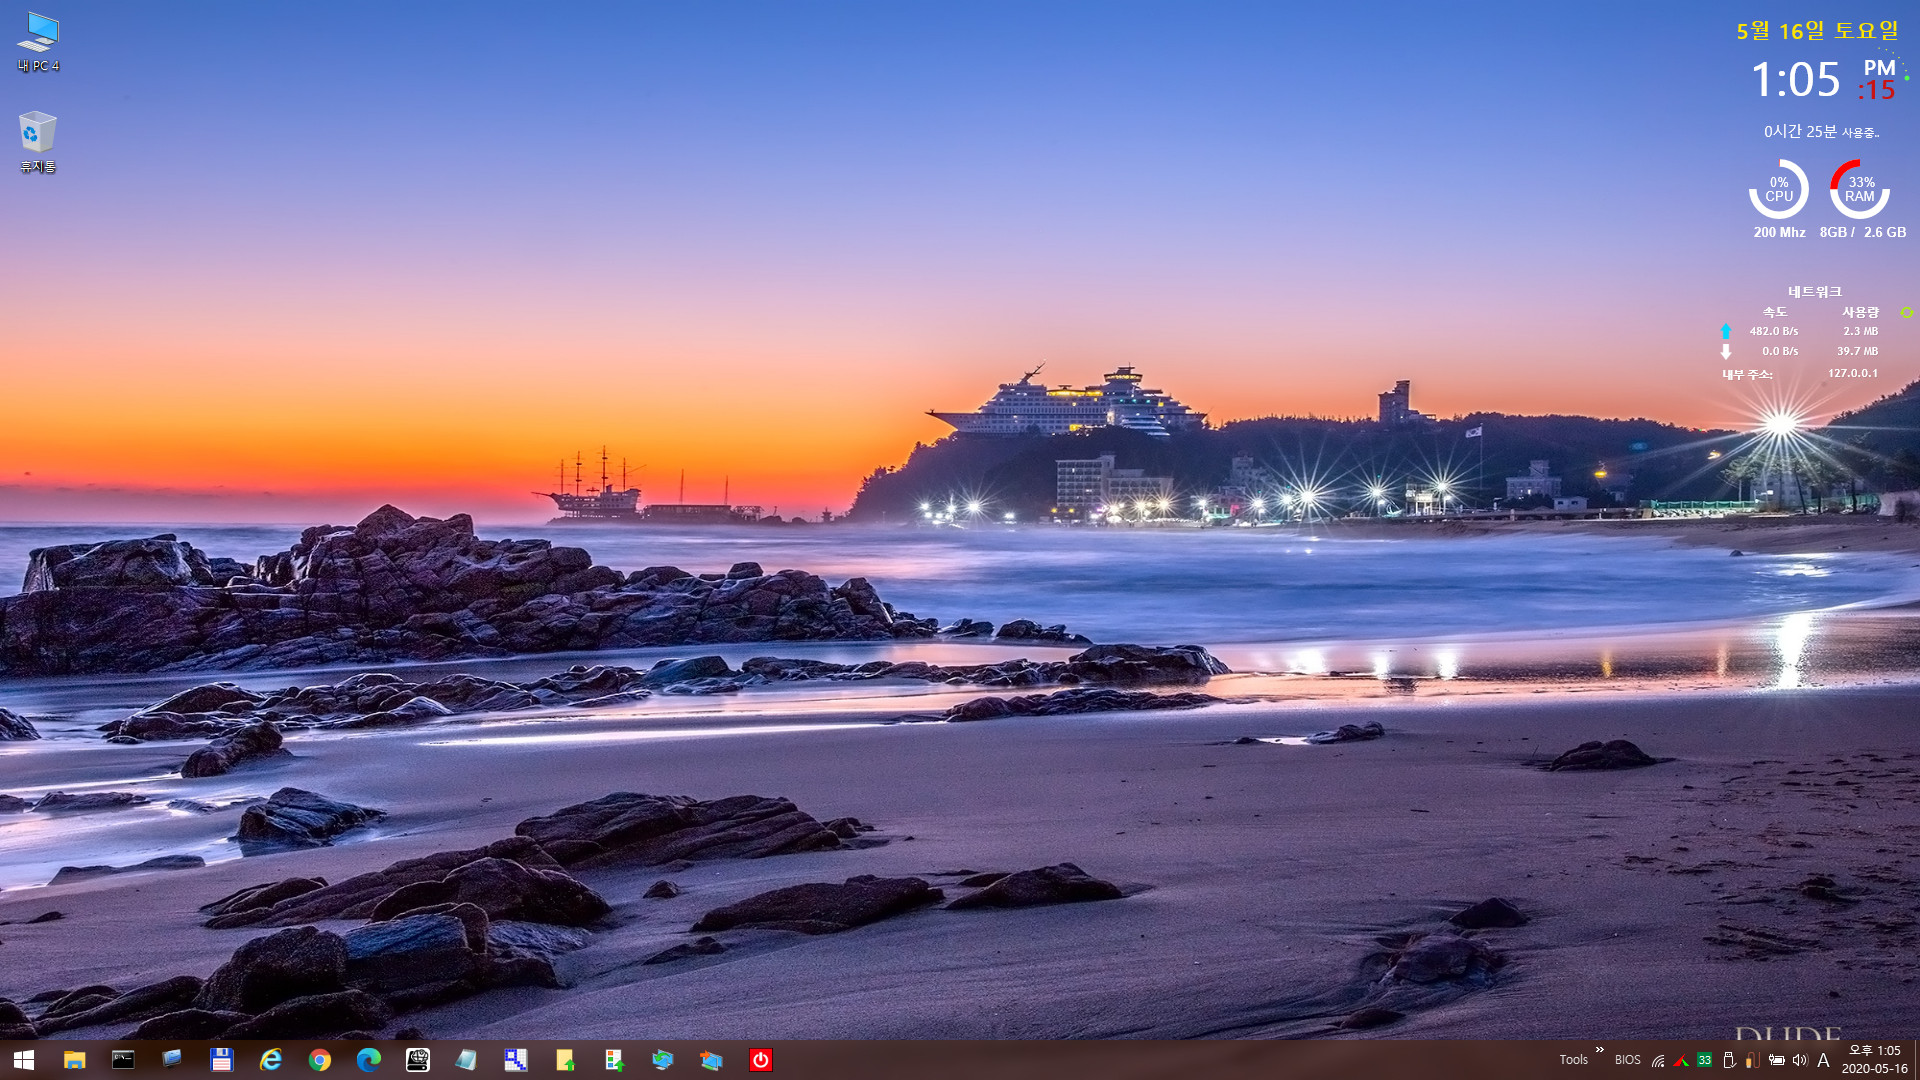Open the Tools toolbar on the taskbar
This screenshot has width=1920, height=1080.
[1573, 1060]
